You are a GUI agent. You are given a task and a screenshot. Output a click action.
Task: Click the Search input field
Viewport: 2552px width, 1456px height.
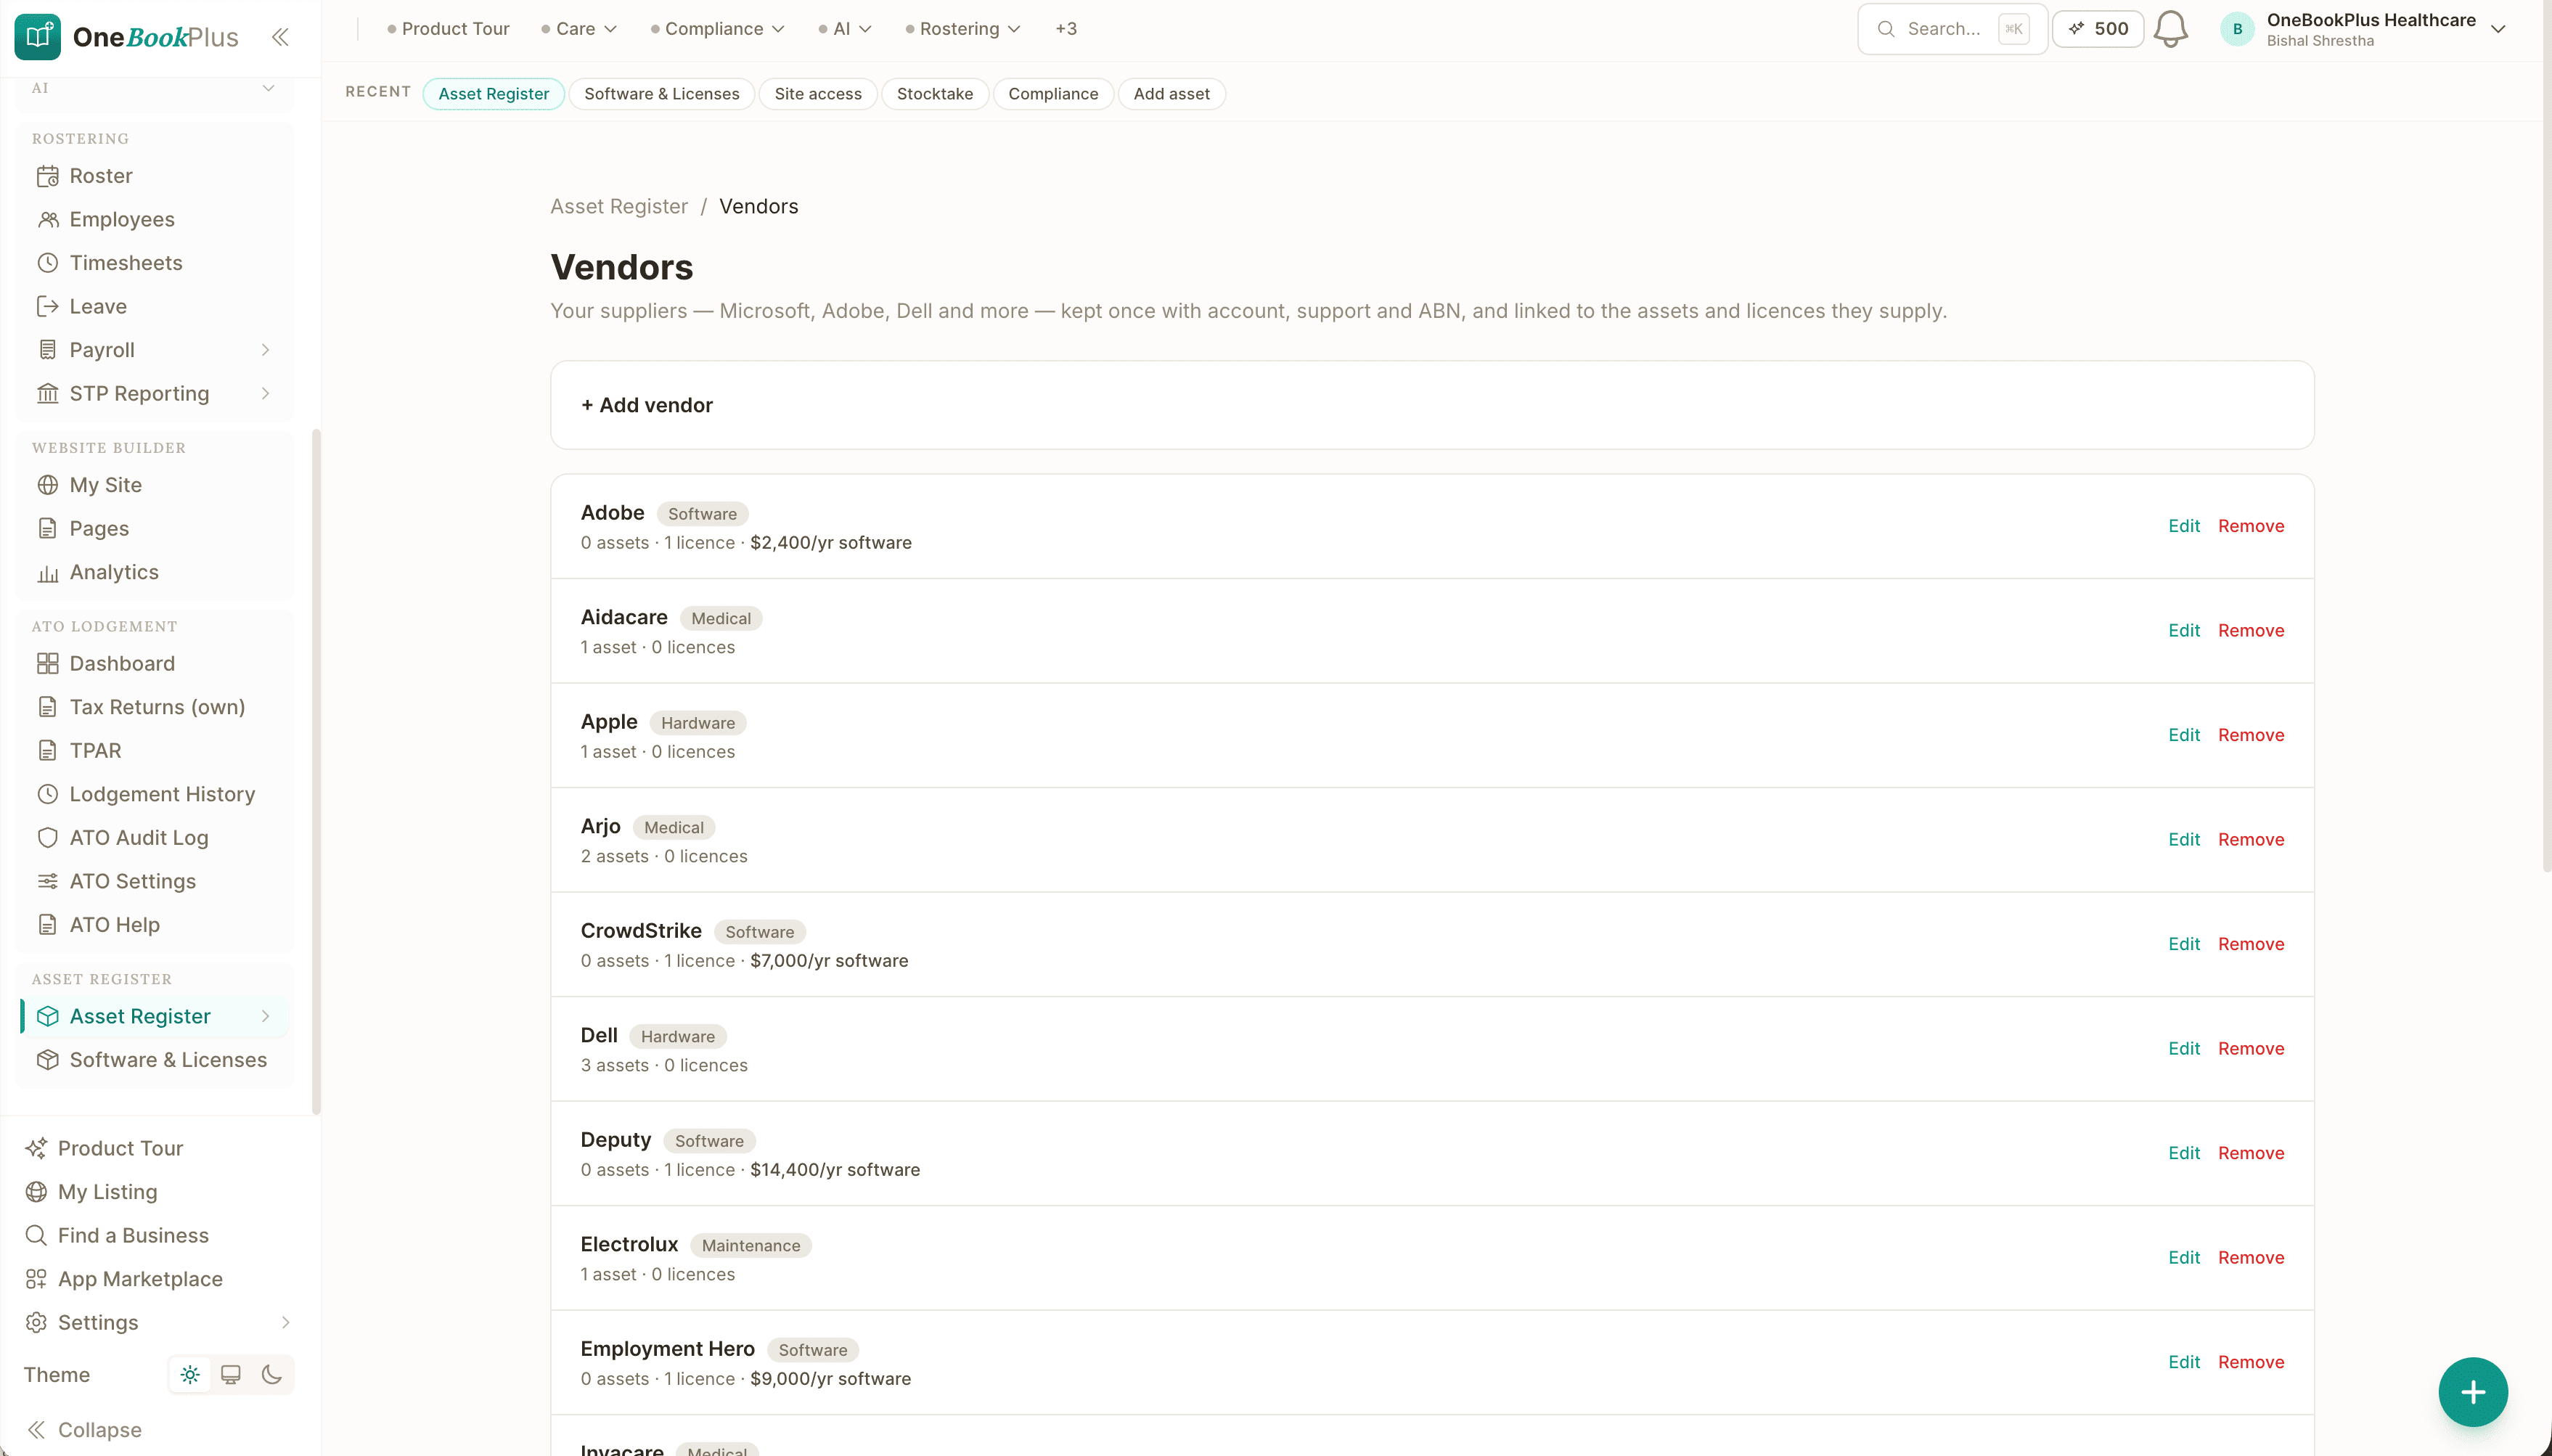[x=1951, y=29]
